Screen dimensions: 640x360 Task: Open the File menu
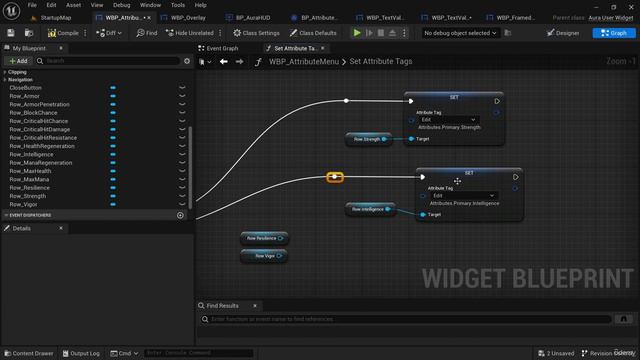[x=32, y=5]
